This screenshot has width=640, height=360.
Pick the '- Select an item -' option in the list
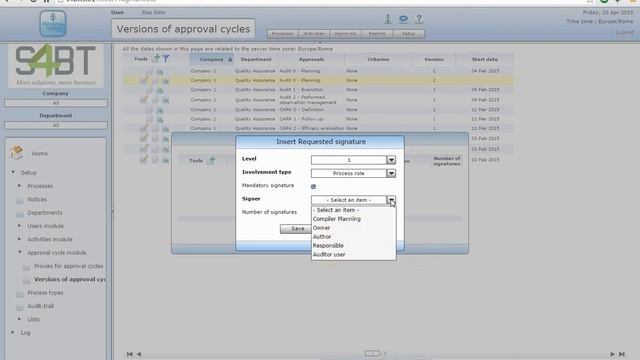coord(353,210)
